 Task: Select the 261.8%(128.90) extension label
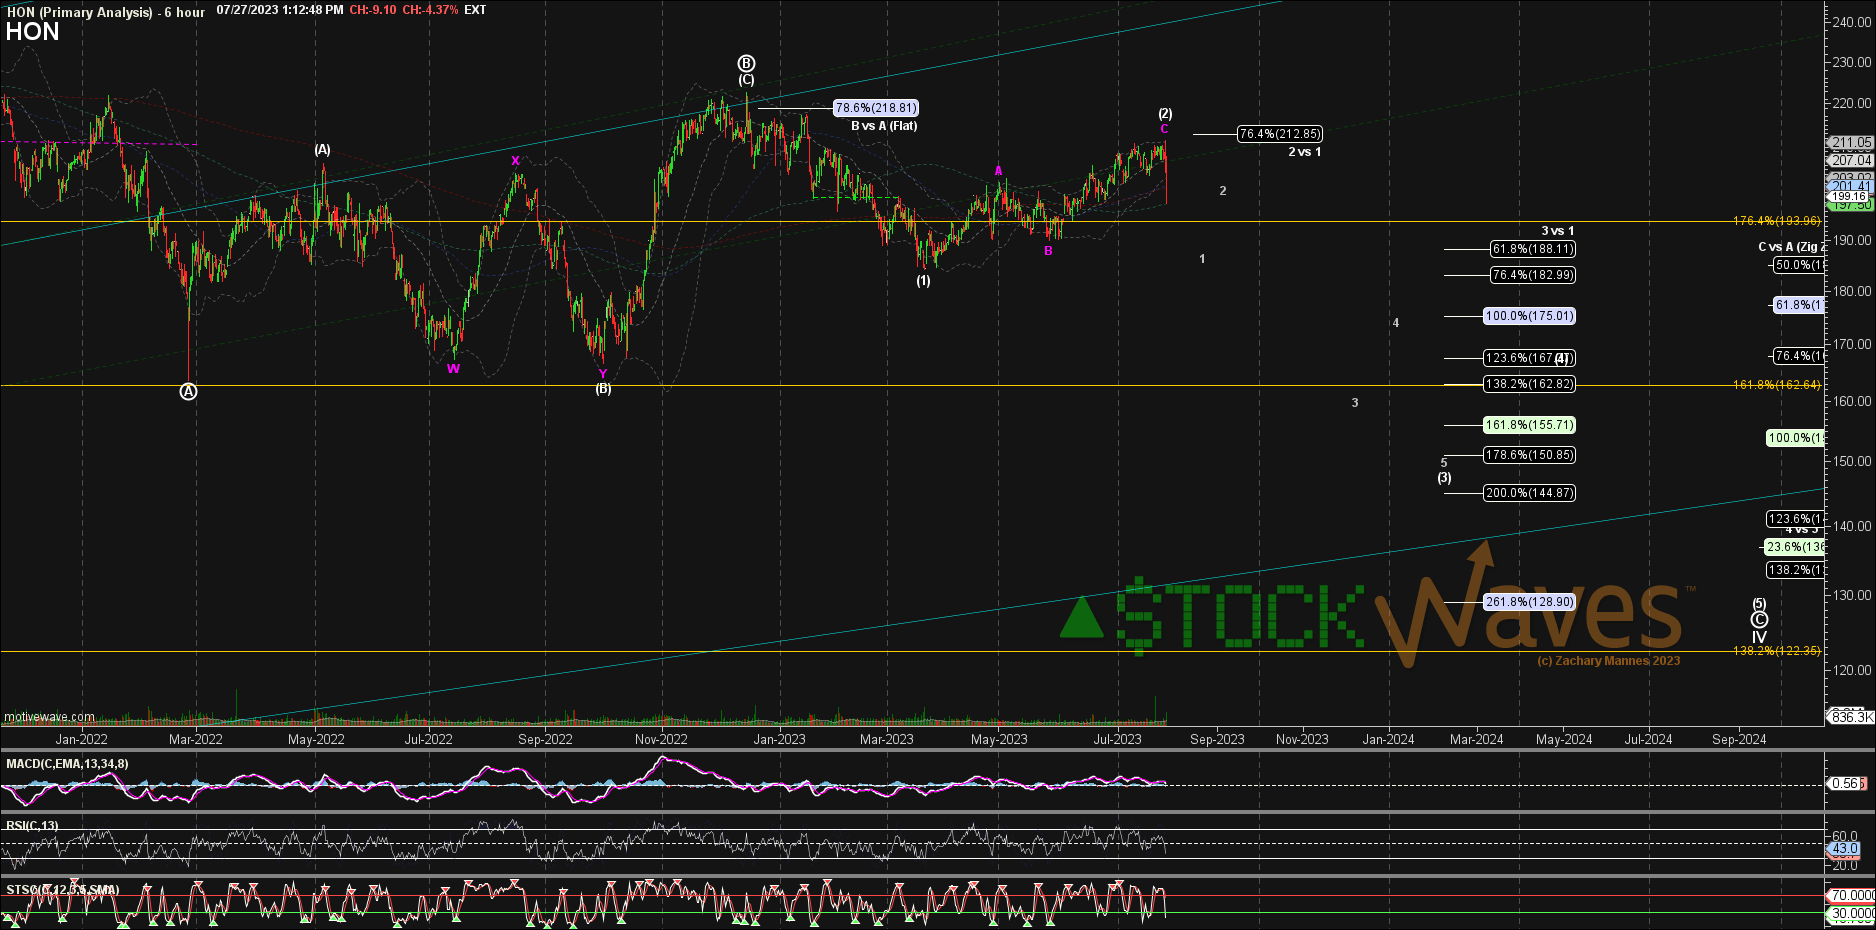[1529, 602]
